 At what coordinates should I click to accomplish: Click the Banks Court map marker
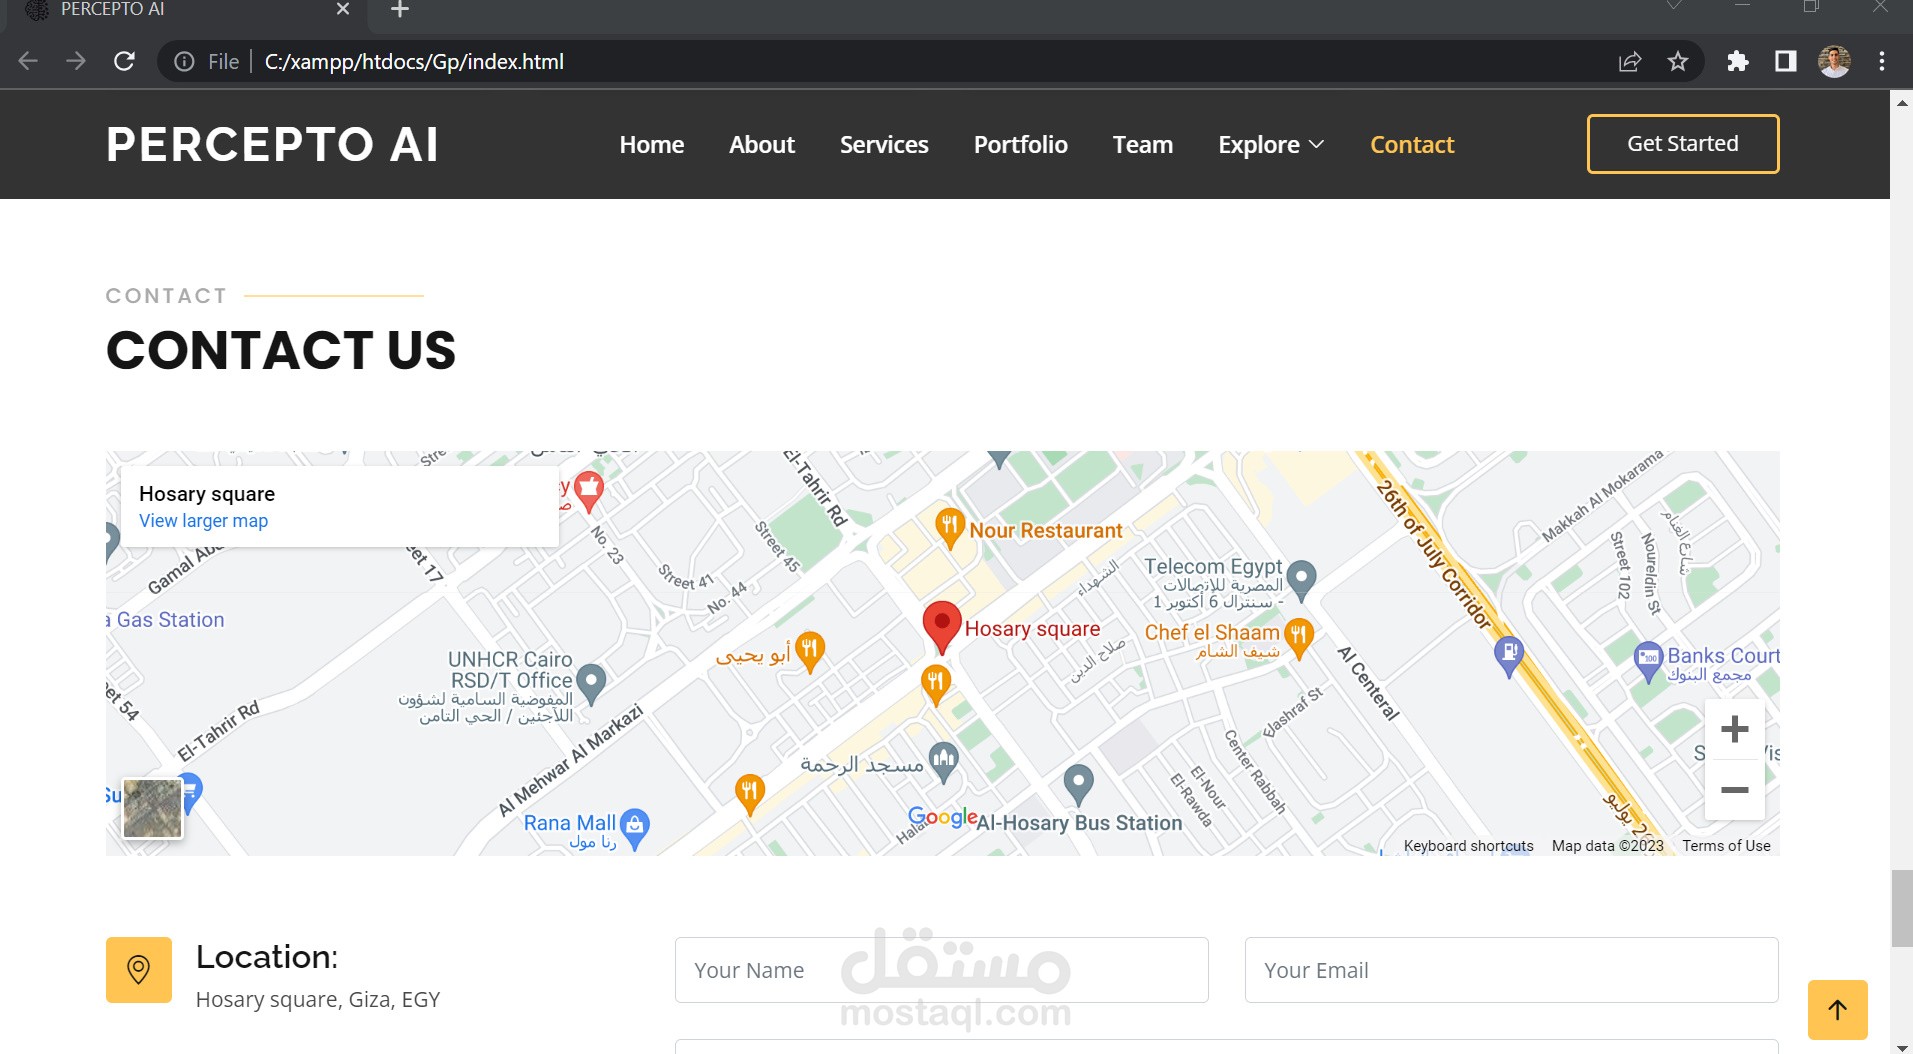point(1648,661)
